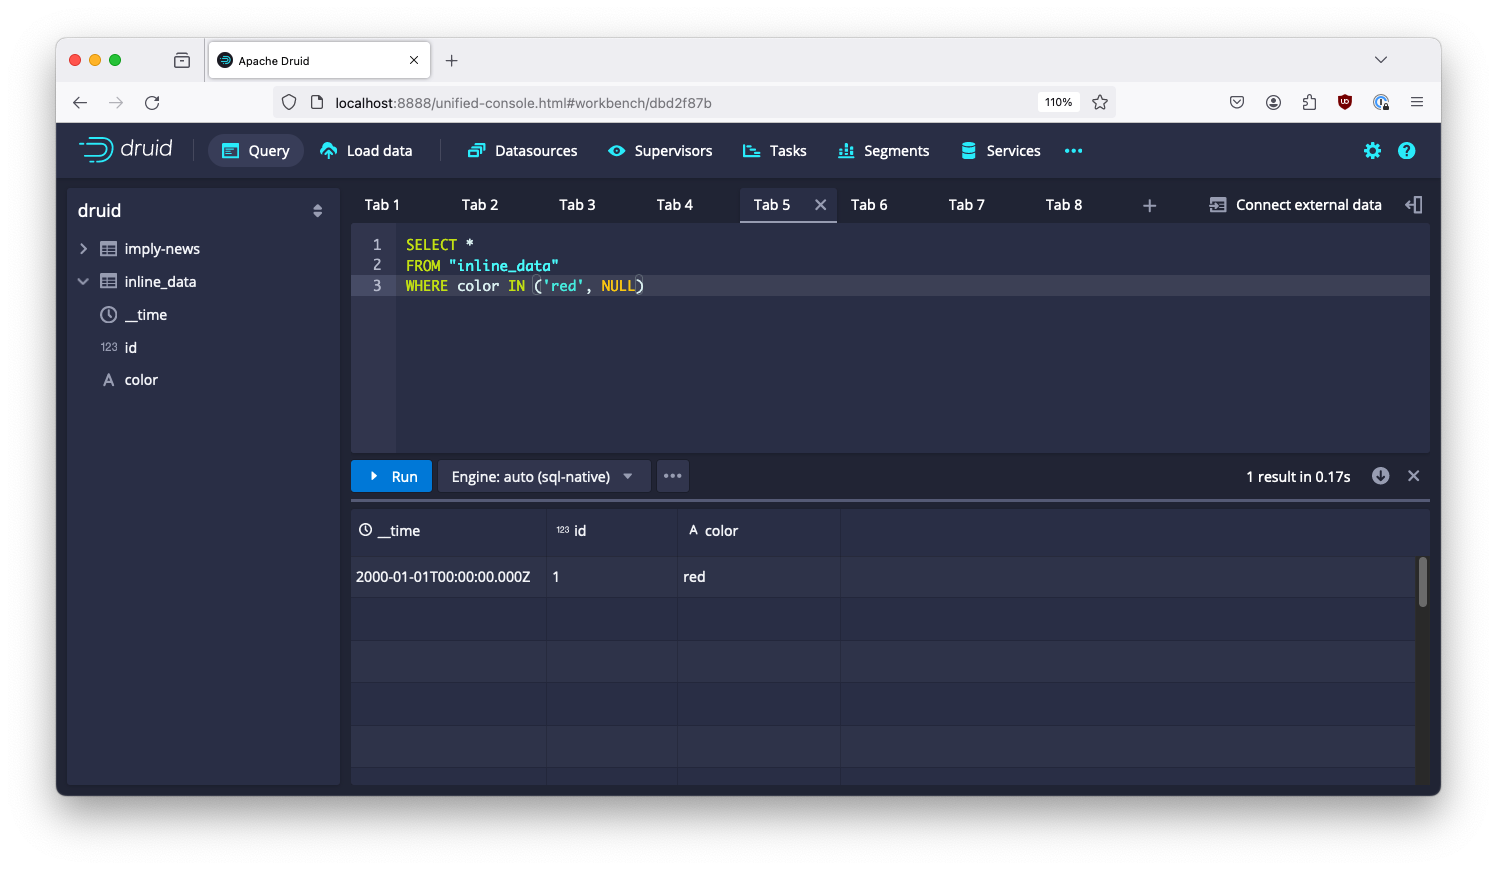Click the Druid logo

(125, 148)
